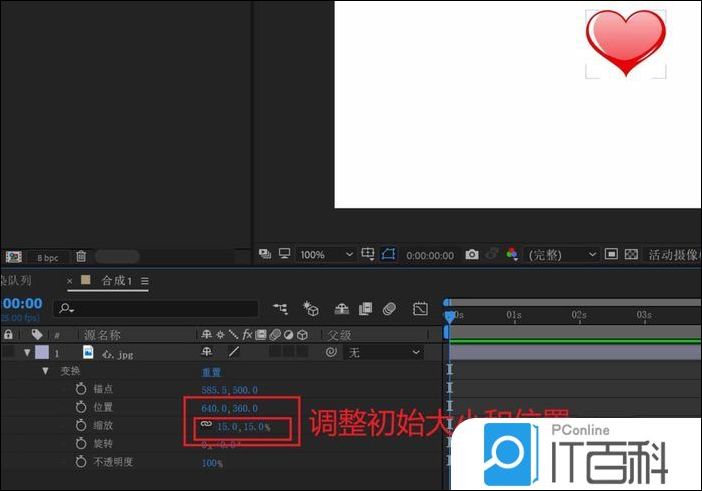Image resolution: width=702 pixels, height=491 pixels.
Task: Click the region of interest icon
Action: [x=387, y=255]
